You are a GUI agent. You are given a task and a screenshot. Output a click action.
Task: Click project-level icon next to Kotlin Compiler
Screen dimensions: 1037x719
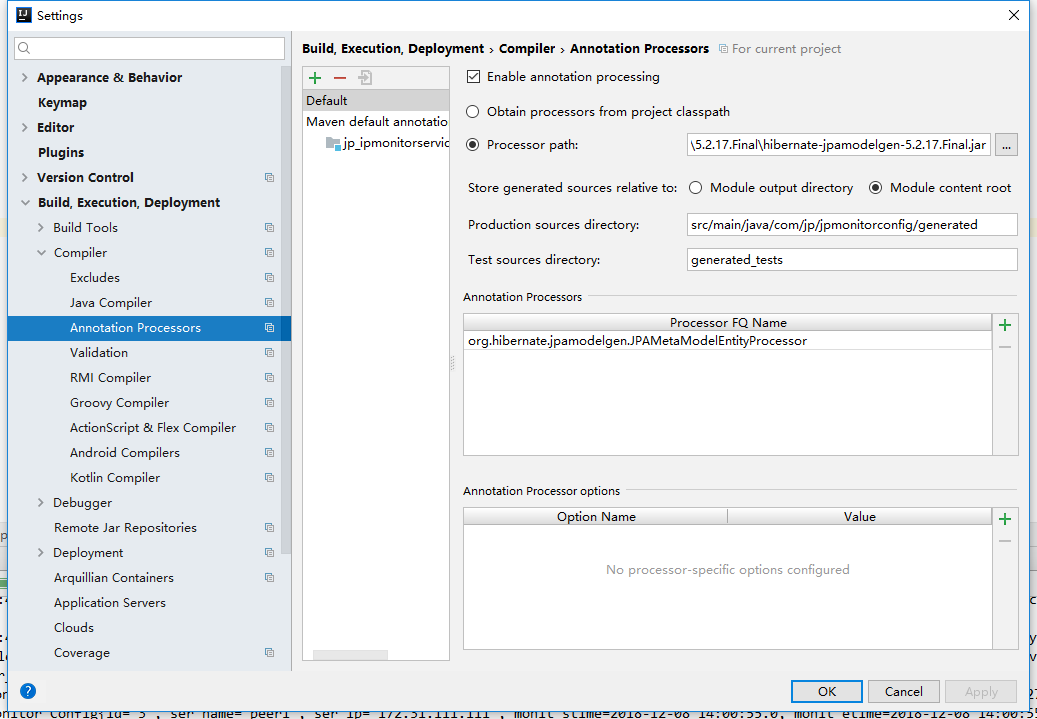[x=269, y=478]
